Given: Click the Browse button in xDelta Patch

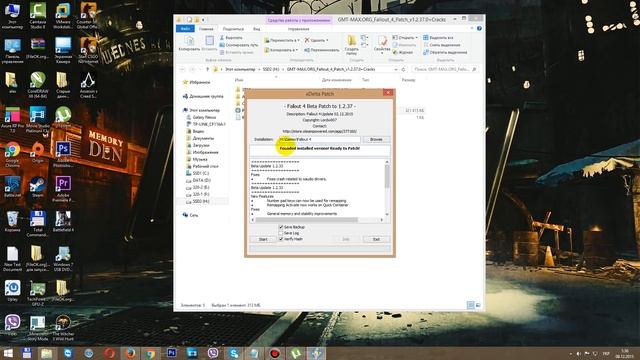Looking at the screenshot, I should (x=376, y=139).
